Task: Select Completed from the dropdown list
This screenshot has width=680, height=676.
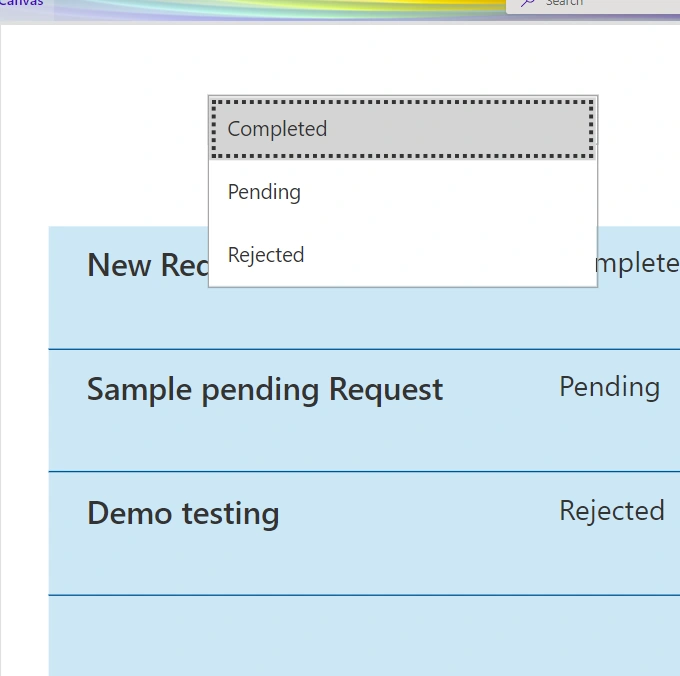Action: tap(403, 129)
